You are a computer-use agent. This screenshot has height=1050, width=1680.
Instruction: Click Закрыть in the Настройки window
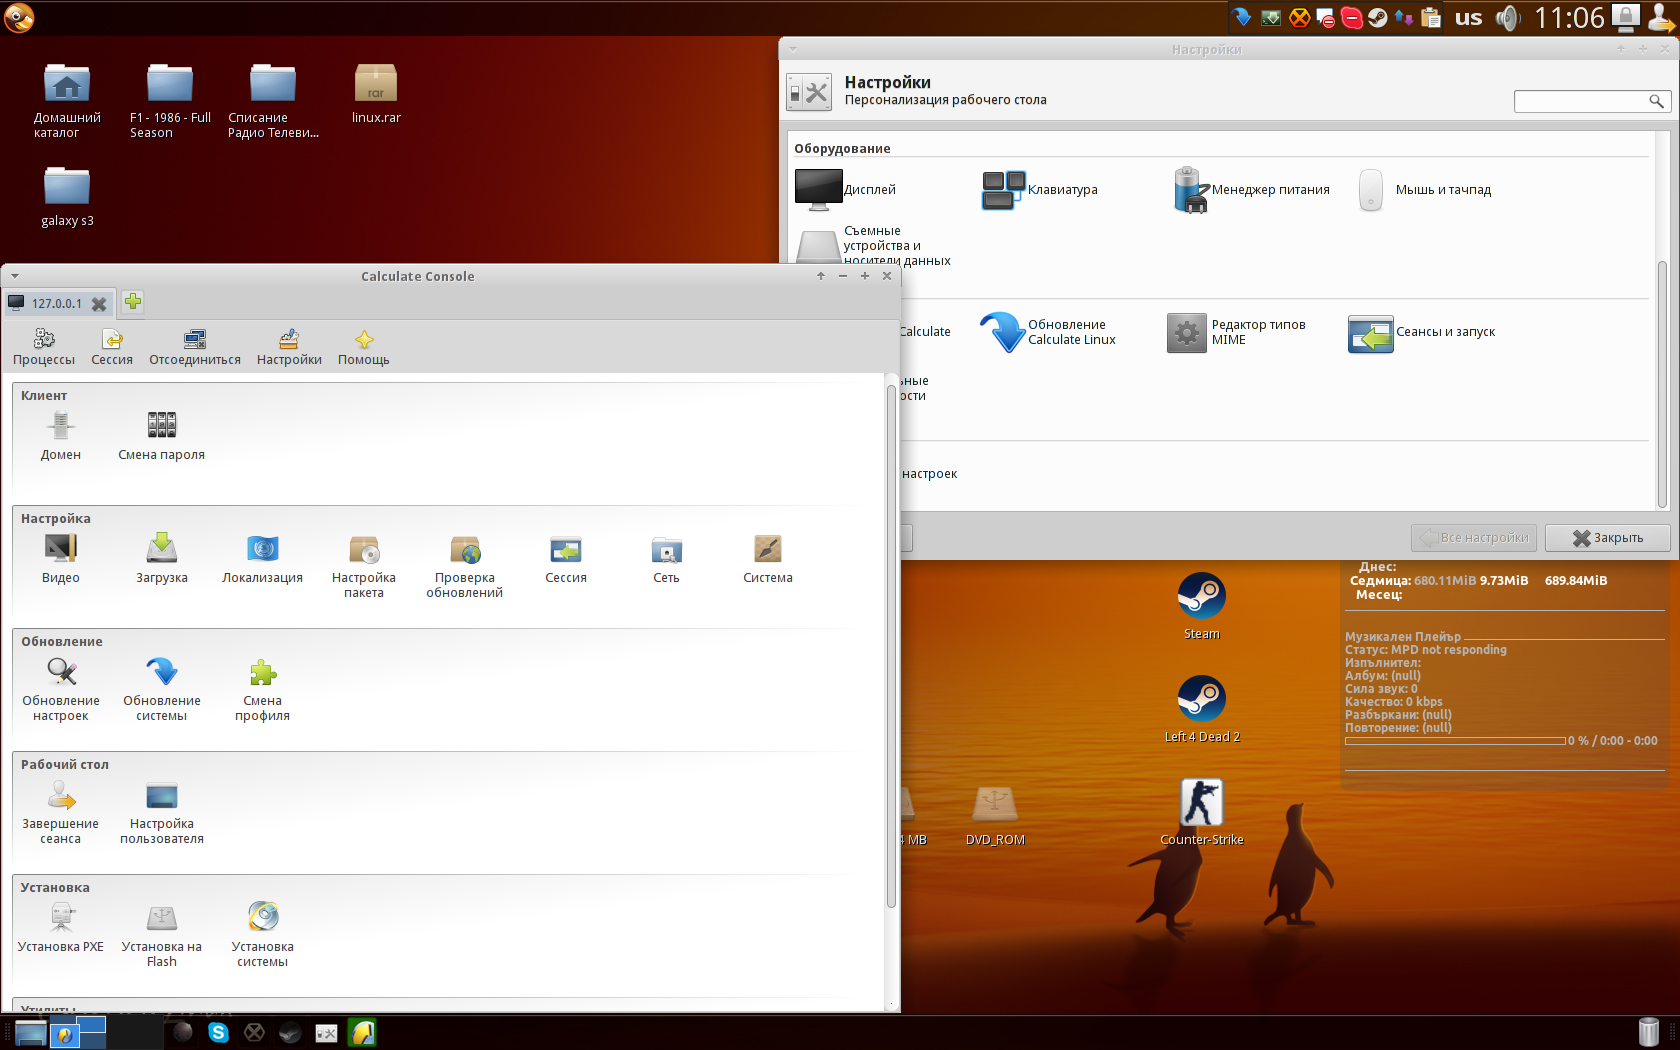coord(1608,538)
